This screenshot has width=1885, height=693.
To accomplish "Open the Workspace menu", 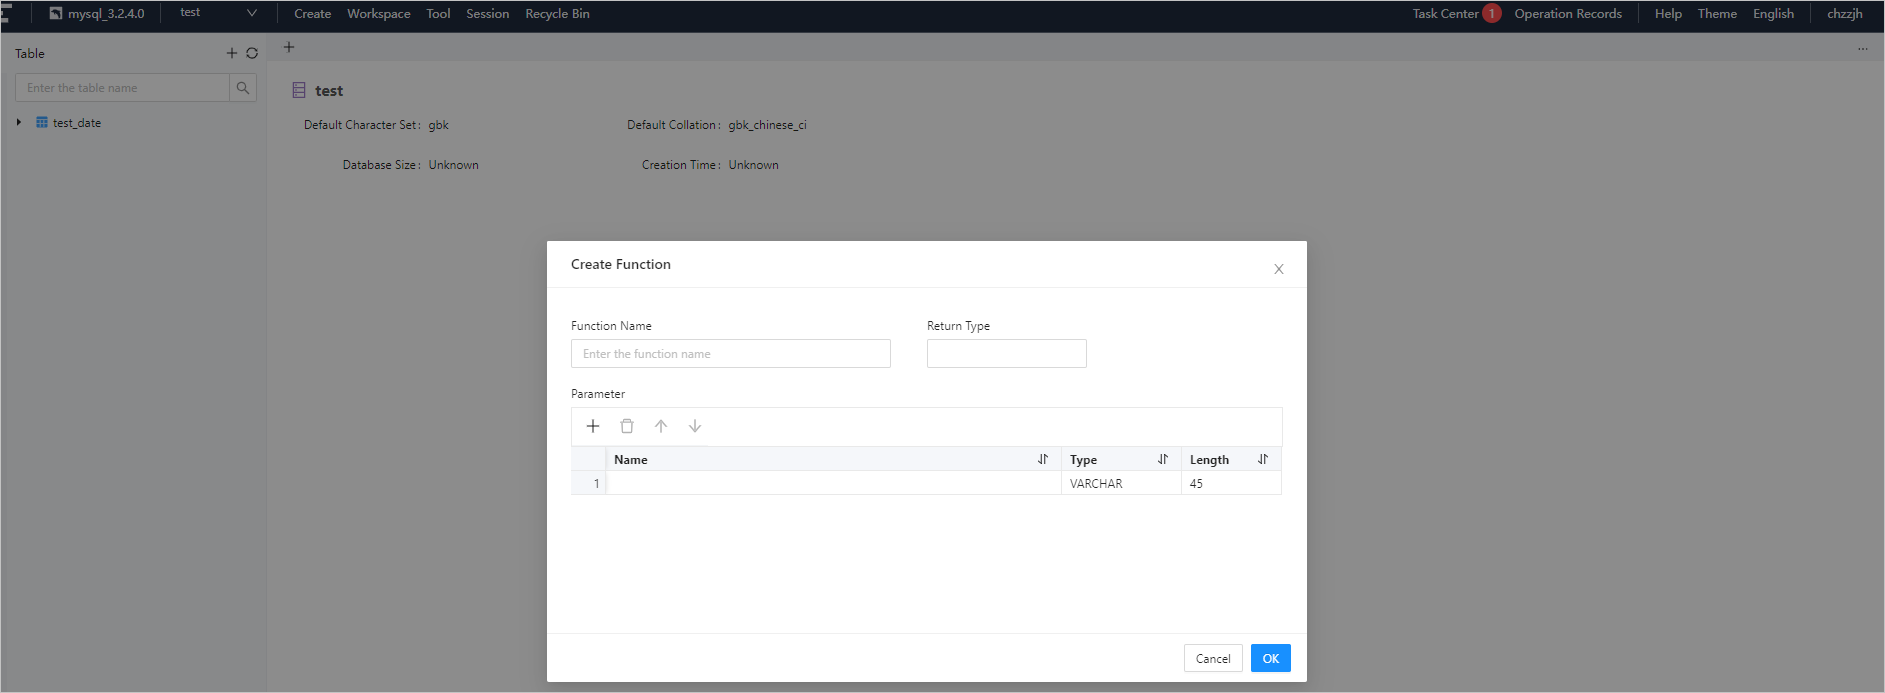I will [x=378, y=14].
